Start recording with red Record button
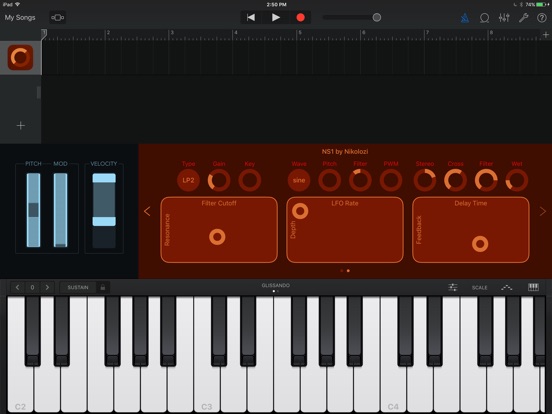 [x=300, y=17]
